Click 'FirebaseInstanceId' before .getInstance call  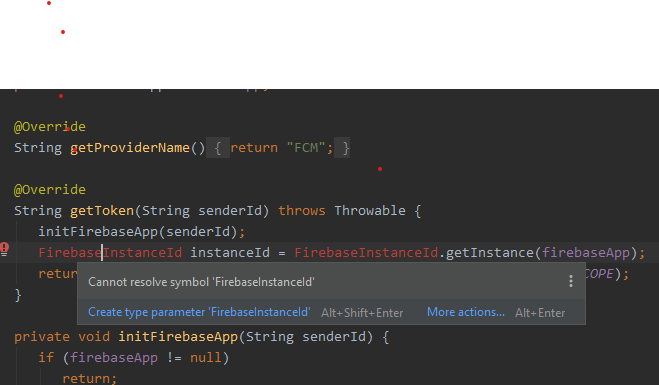pyautogui.click(x=366, y=253)
